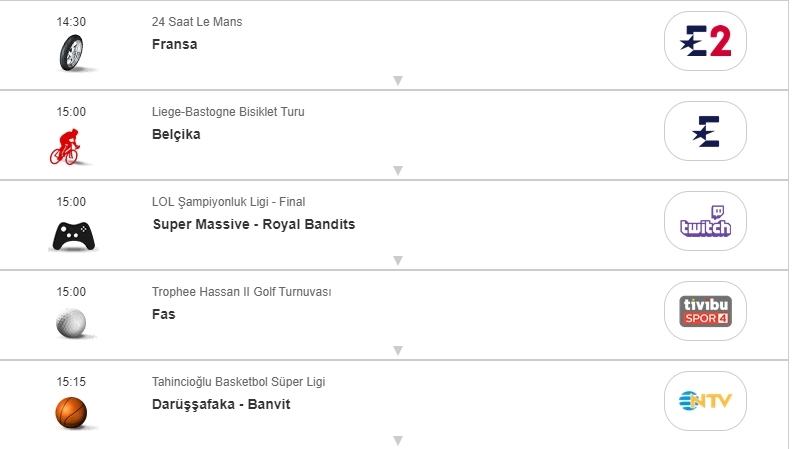
Task: Open the Super Massive - Royal Bandits match
Action: point(253,224)
